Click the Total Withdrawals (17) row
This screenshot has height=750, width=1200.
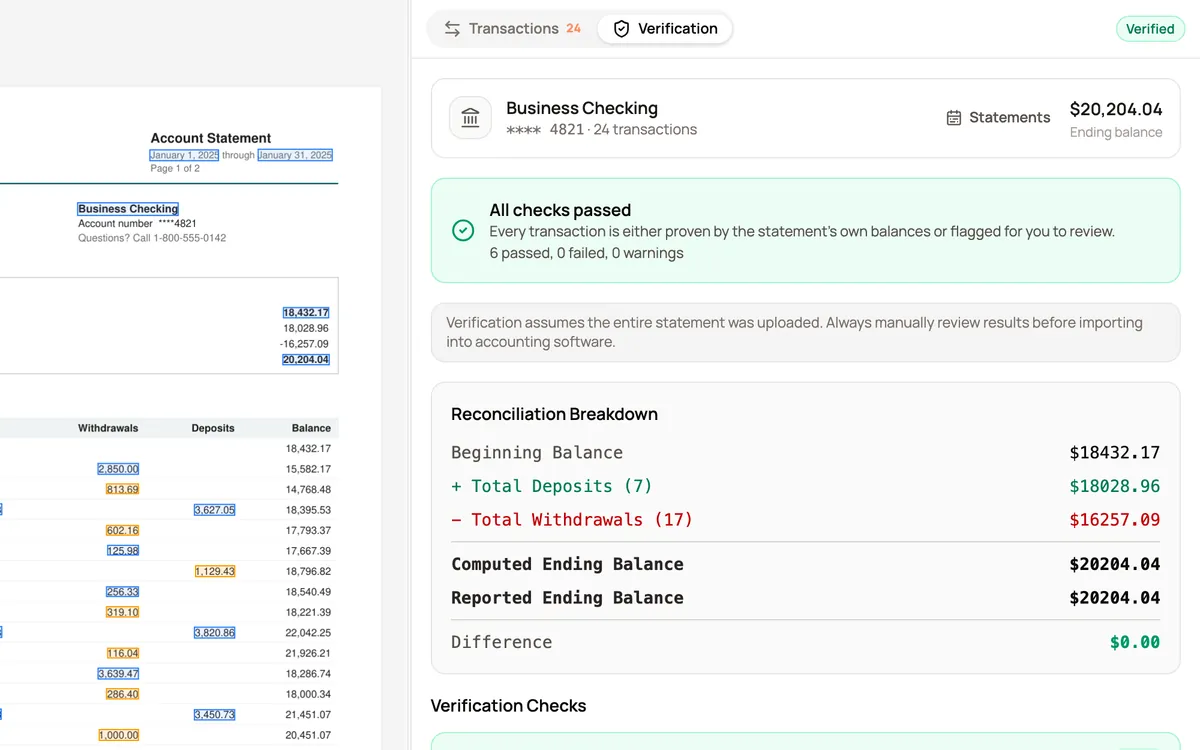coord(805,520)
